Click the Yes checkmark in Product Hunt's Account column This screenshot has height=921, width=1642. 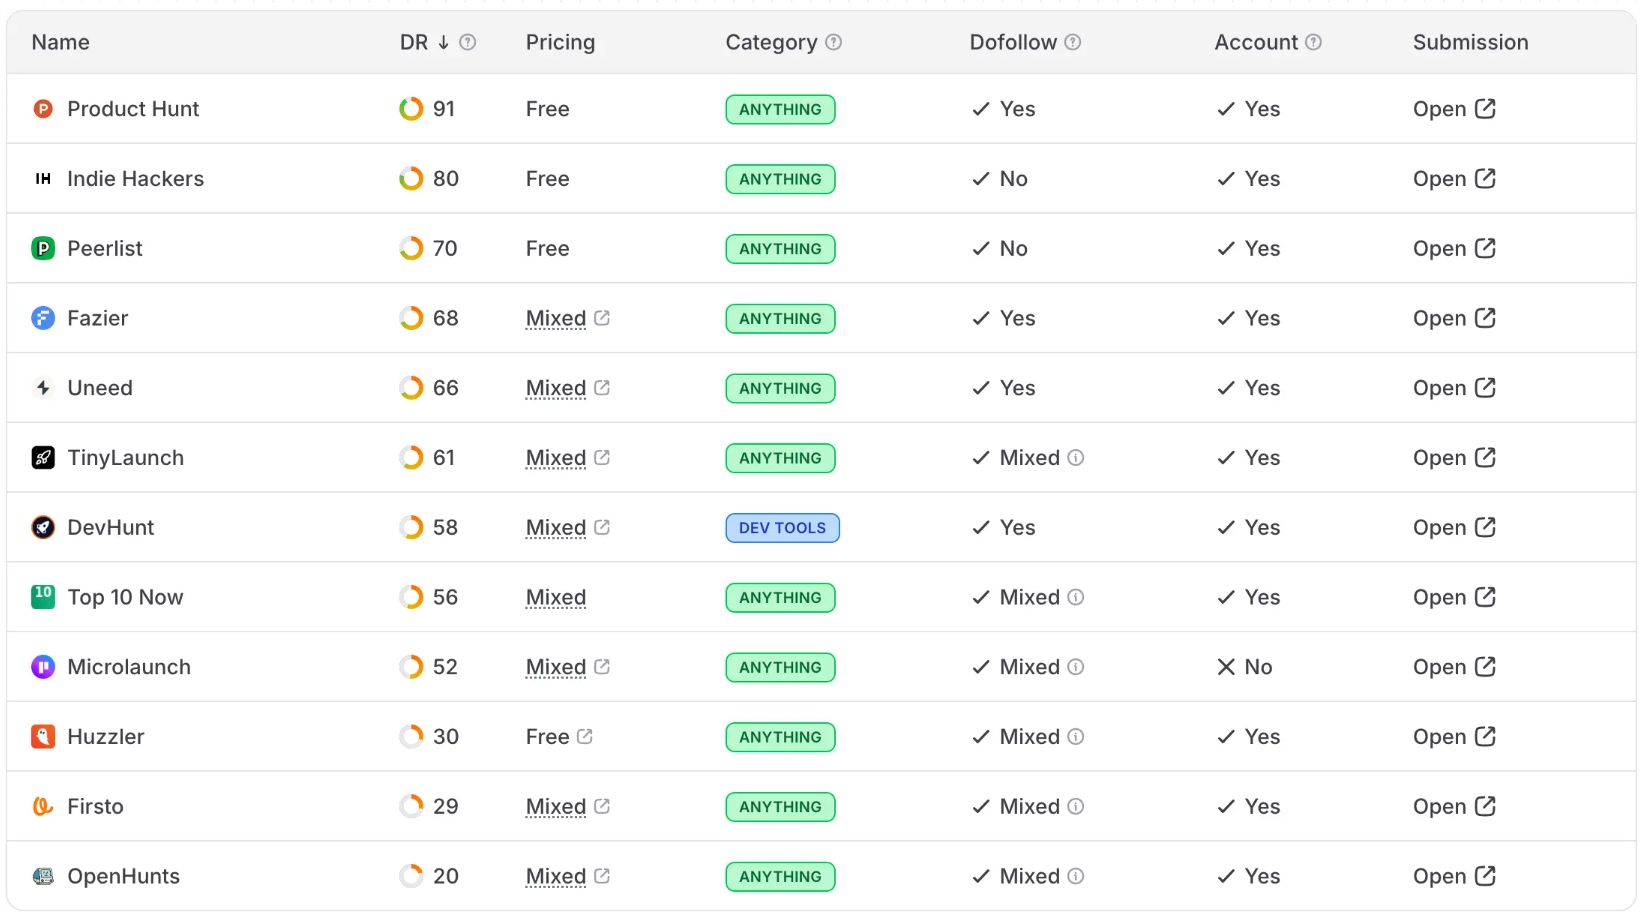point(1226,109)
